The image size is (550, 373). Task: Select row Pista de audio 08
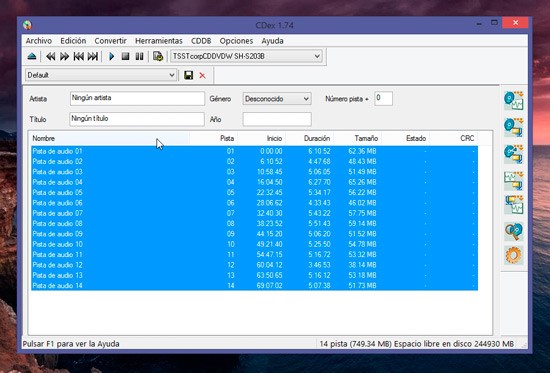click(254, 224)
